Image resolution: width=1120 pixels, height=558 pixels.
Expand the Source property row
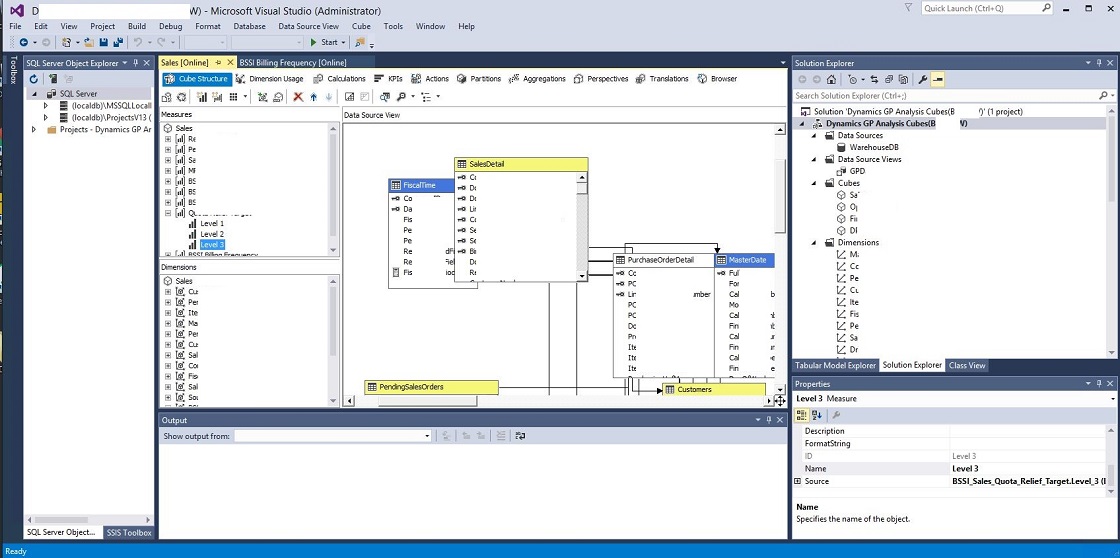(798, 481)
